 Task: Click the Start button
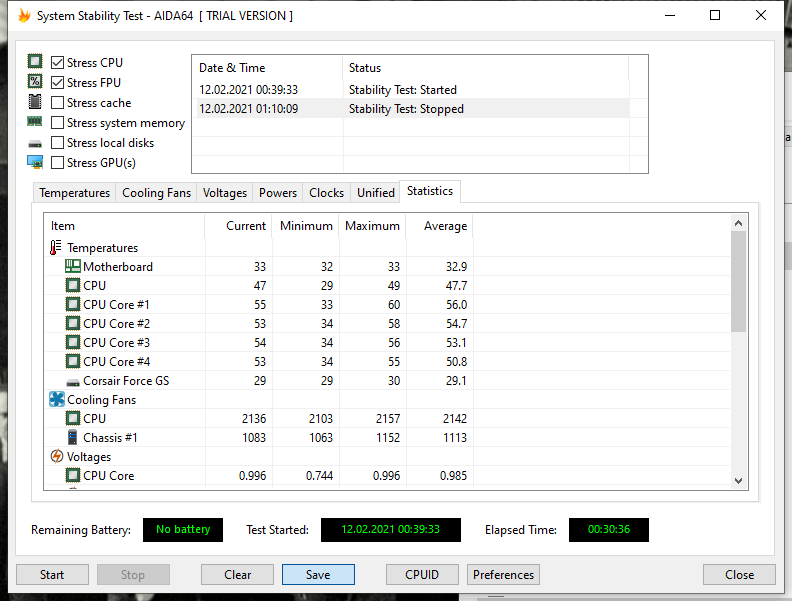coord(52,575)
